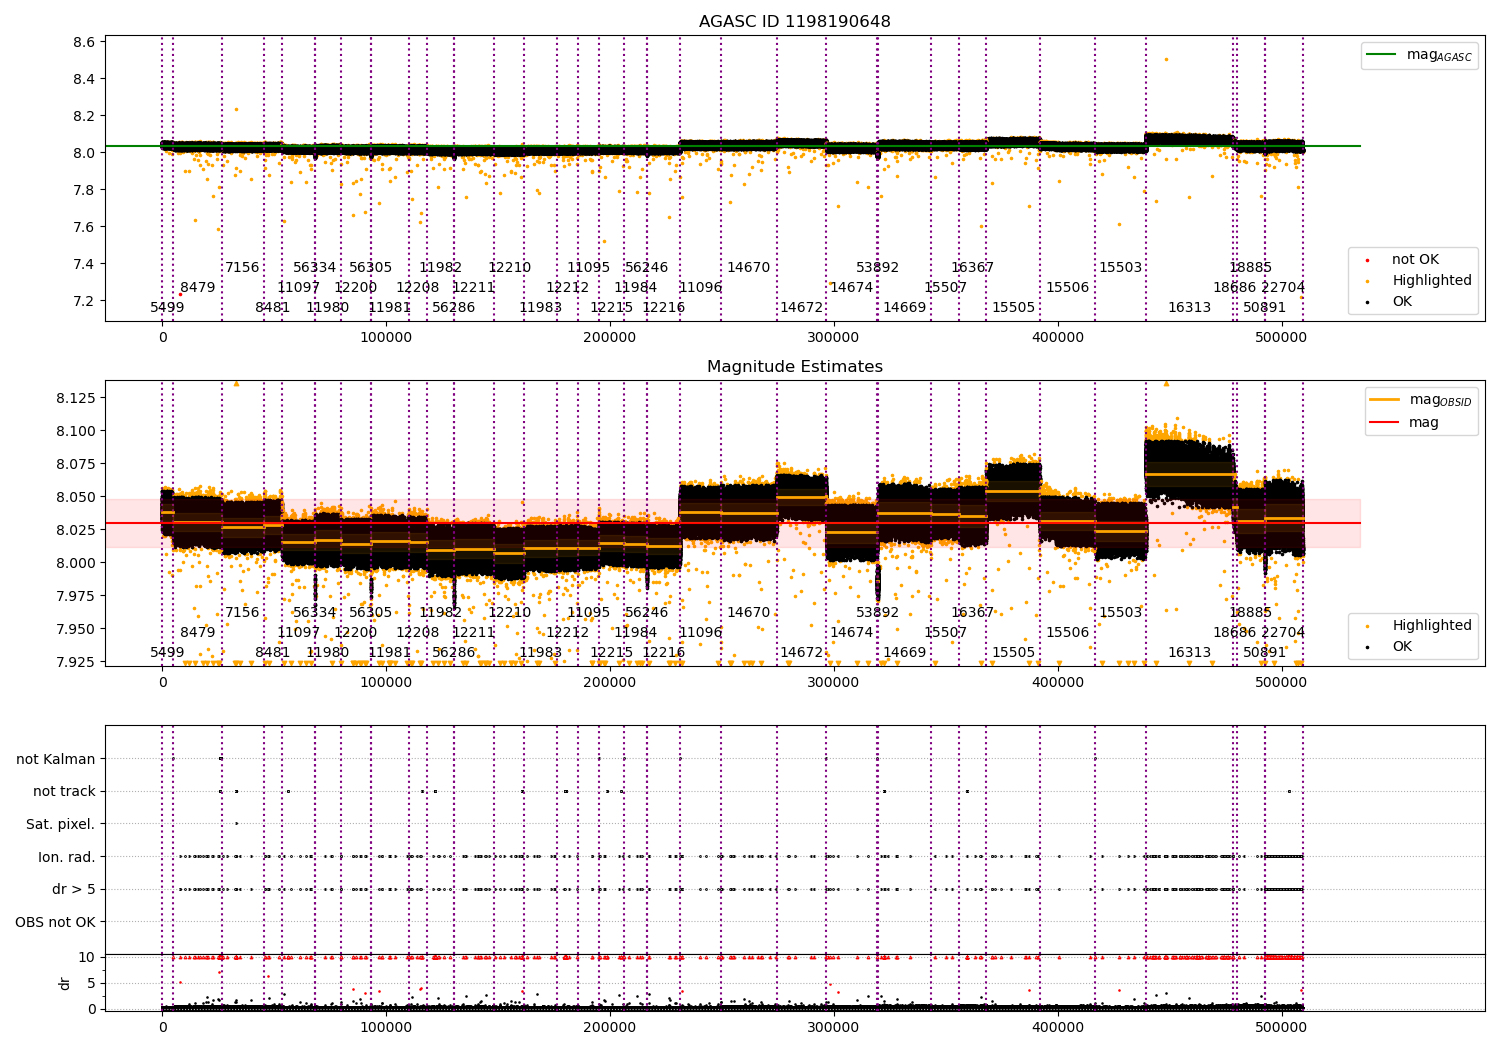The image size is (1500, 1050).
Task: Click Highlighted in the top plot legend
Action: (1431, 281)
